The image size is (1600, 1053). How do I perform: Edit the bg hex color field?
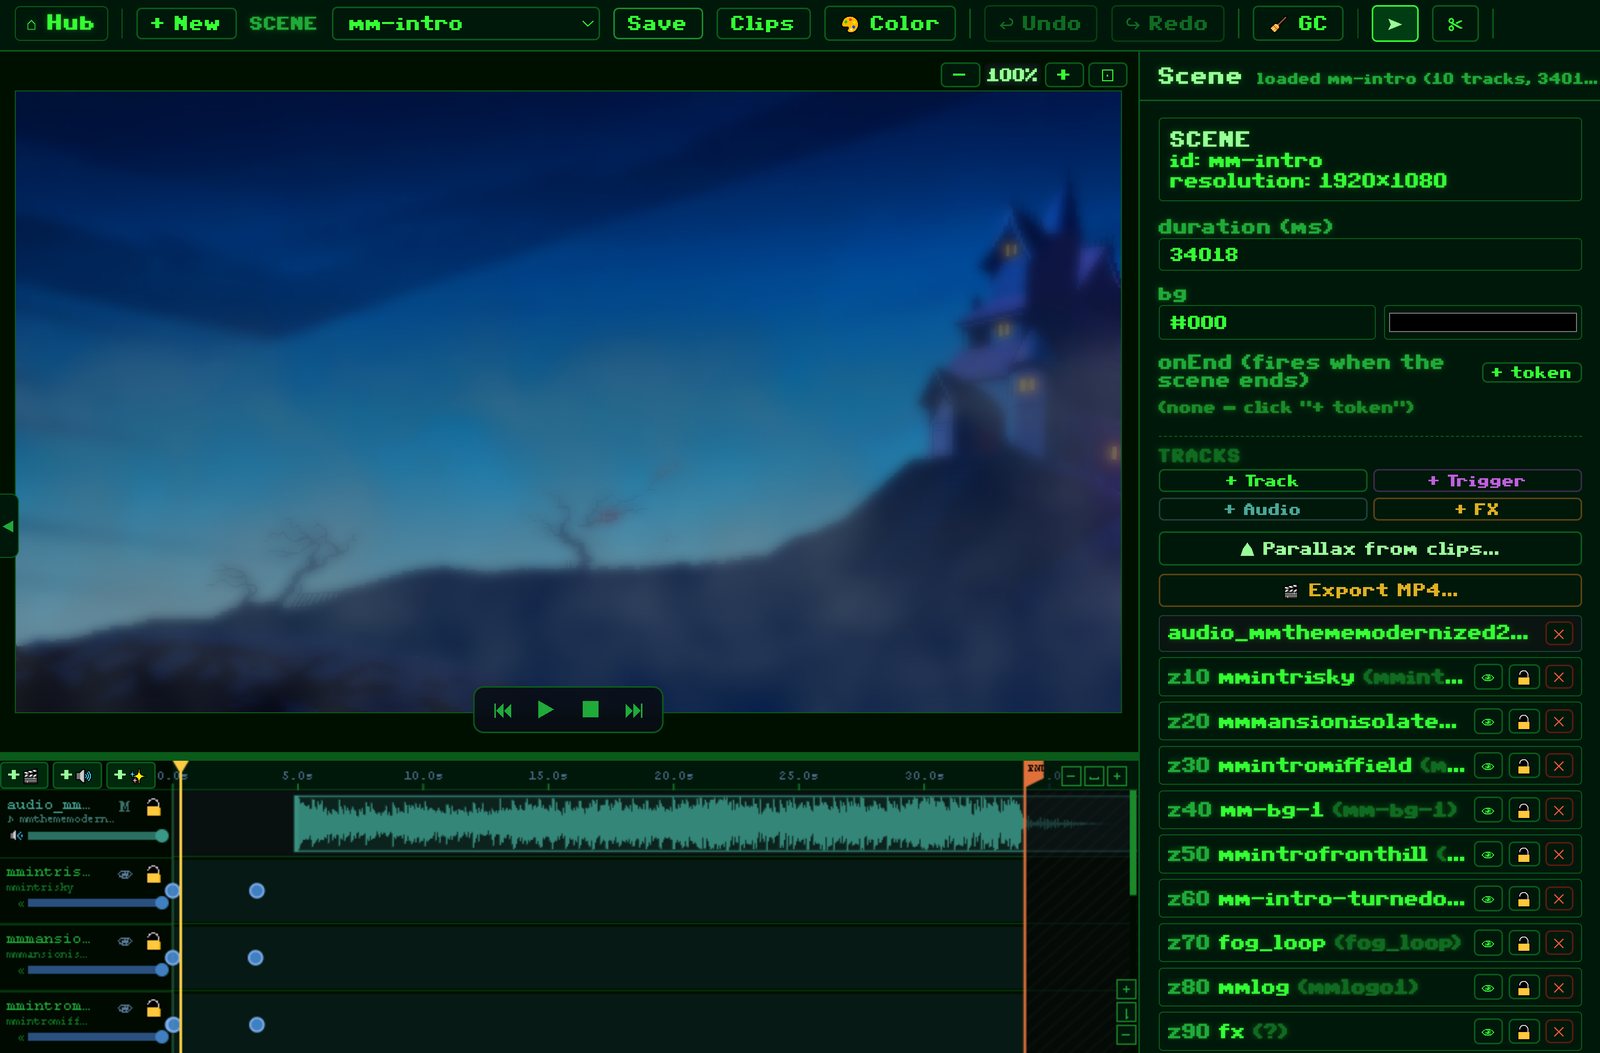point(1266,323)
